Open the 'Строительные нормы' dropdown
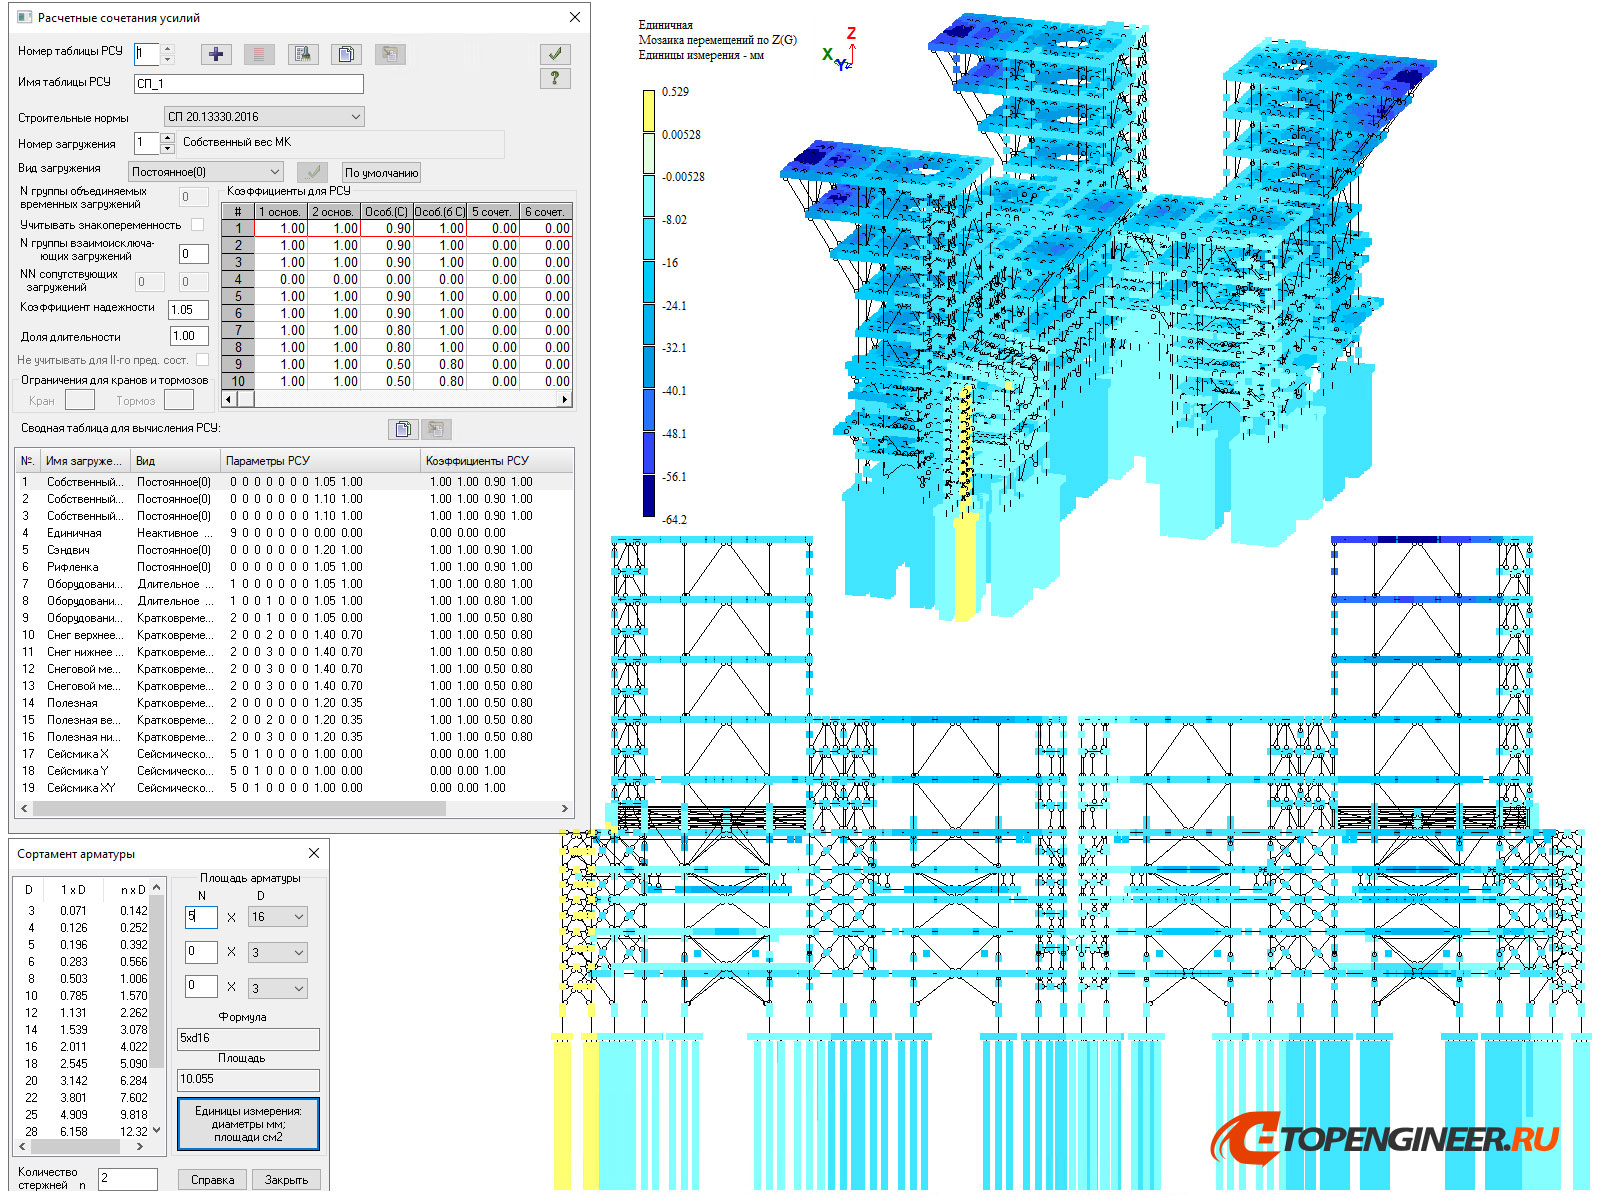Screen dimensions: 1600x1200 coord(264,117)
